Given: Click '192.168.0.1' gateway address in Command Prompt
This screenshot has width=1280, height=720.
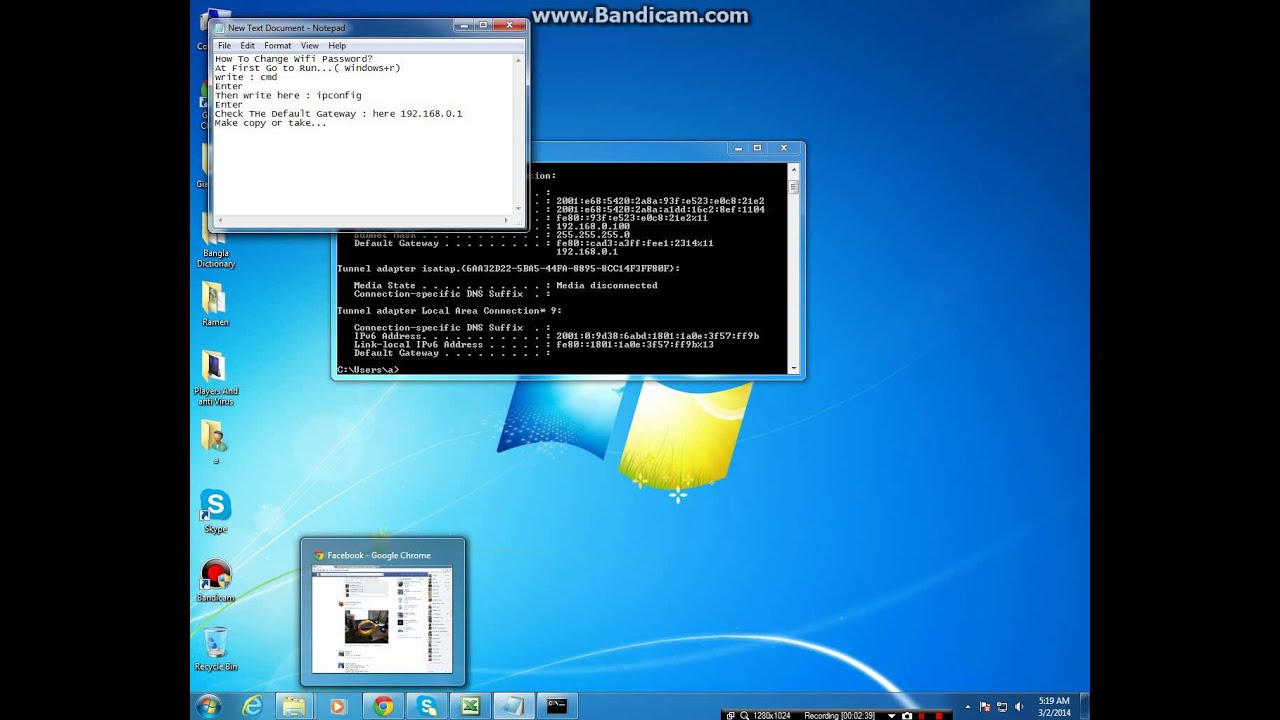Looking at the screenshot, I should (586, 252).
